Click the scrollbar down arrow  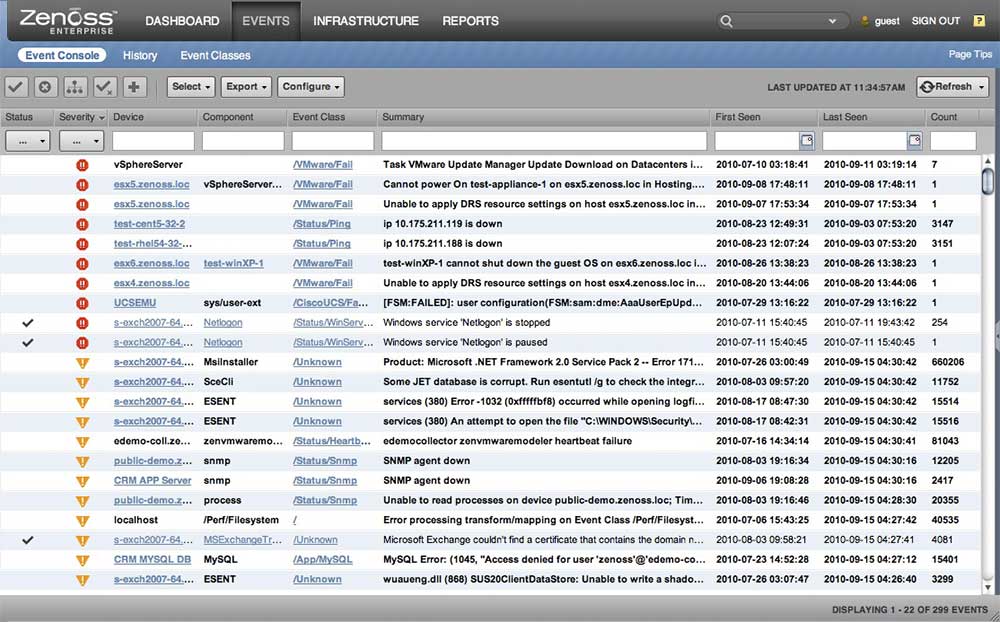tap(988, 587)
